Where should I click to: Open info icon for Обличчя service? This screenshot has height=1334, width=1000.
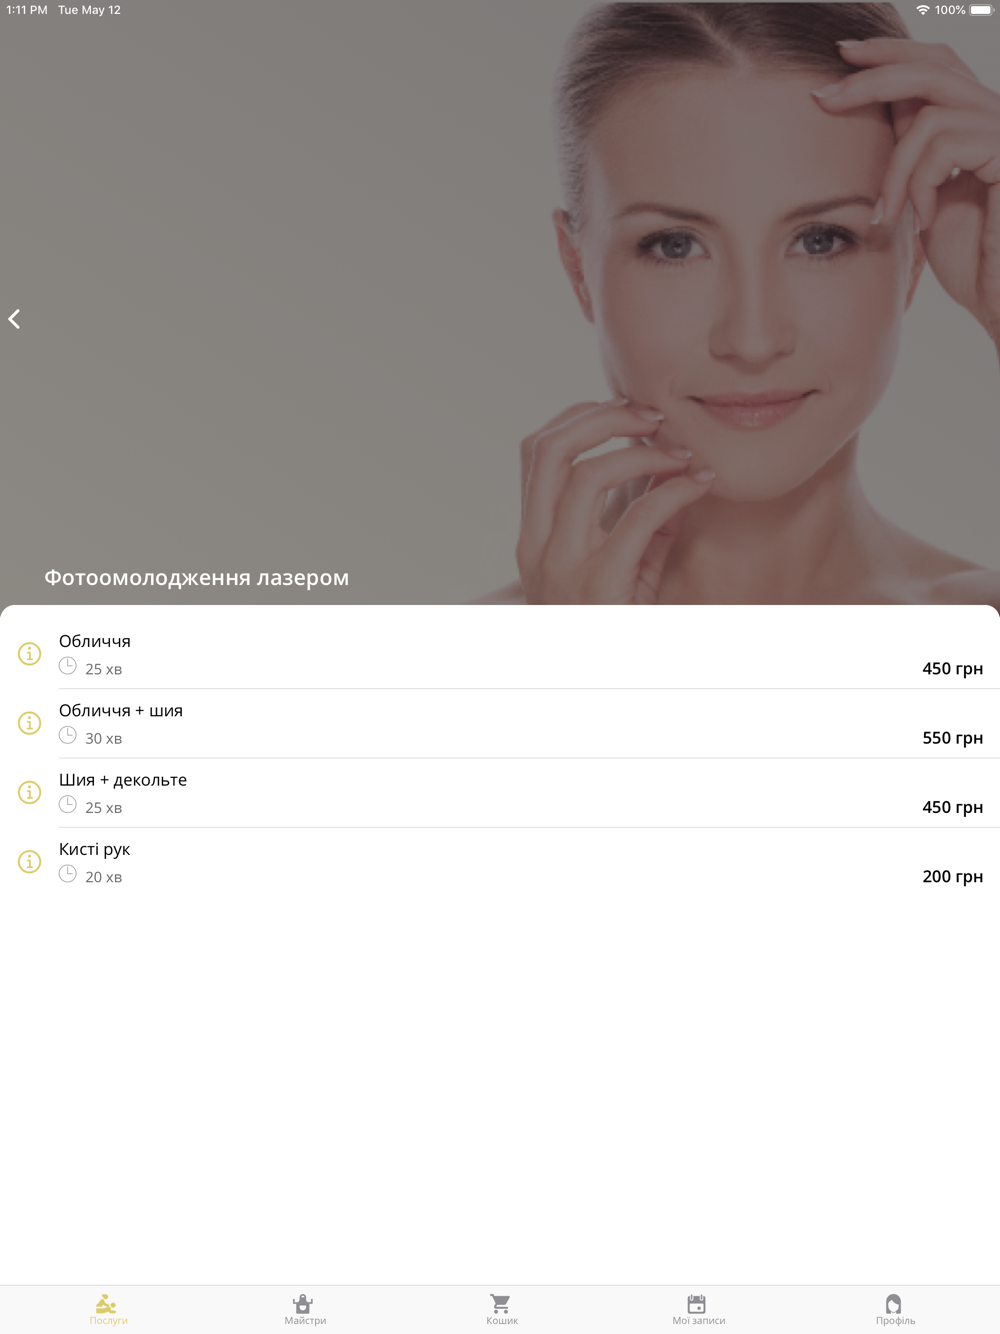[x=30, y=654]
